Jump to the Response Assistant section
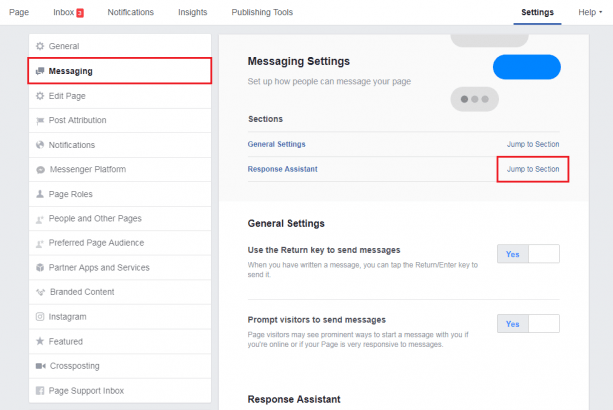 [533, 169]
